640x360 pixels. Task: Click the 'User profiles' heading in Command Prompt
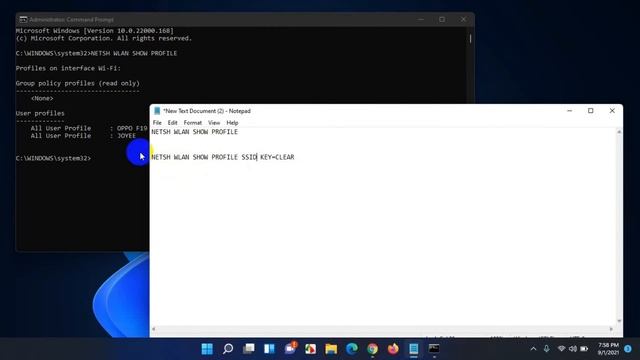pyautogui.click(x=40, y=113)
